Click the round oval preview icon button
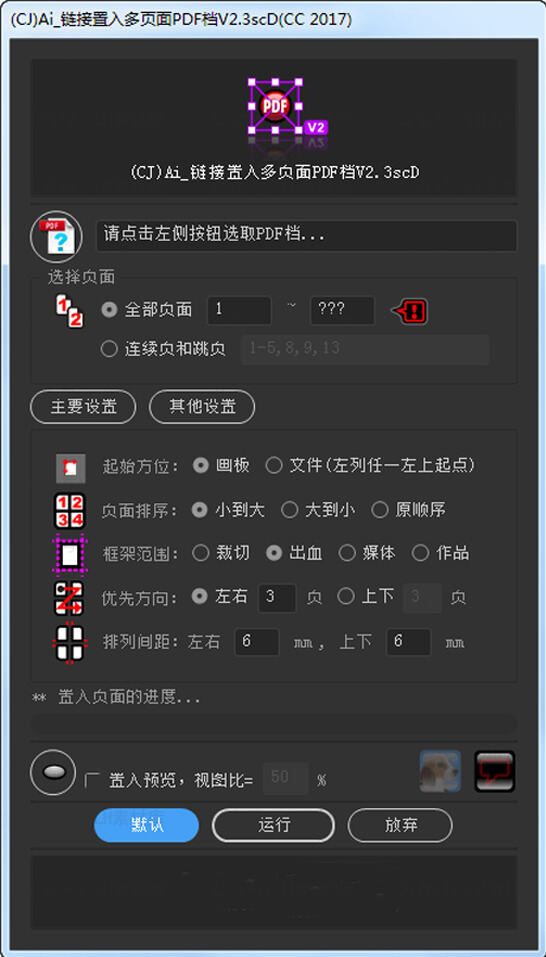Screen dimensions: 546x957 [x=53, y=772]
